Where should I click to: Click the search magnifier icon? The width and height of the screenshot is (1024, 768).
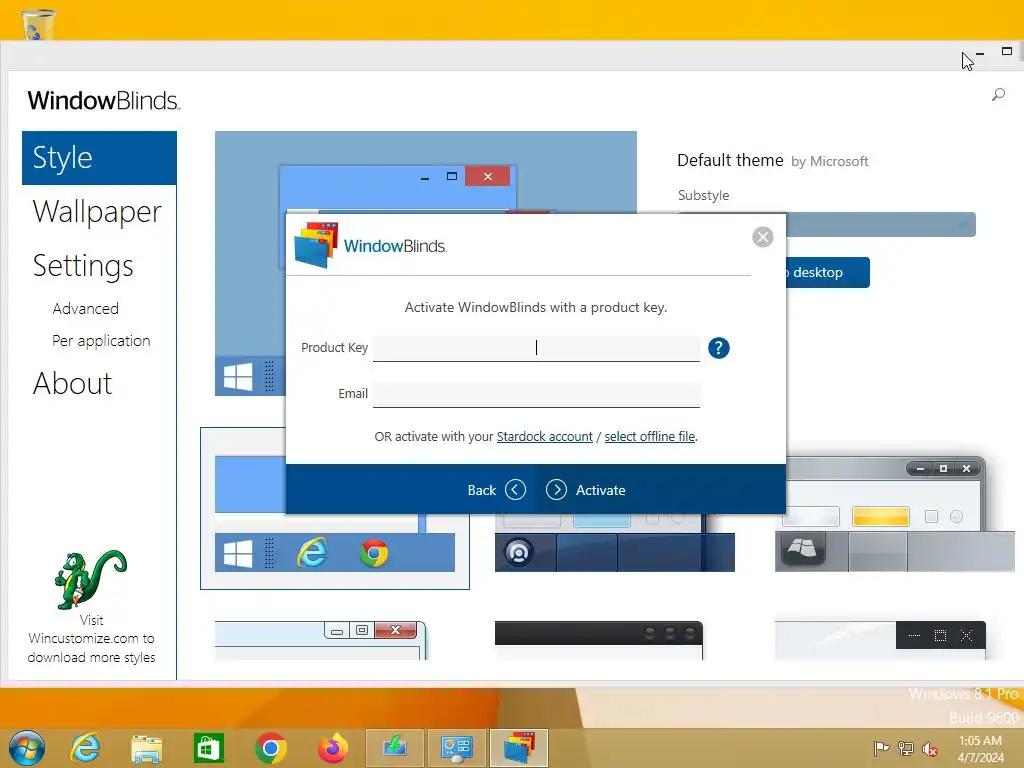[x=998, y=95]
